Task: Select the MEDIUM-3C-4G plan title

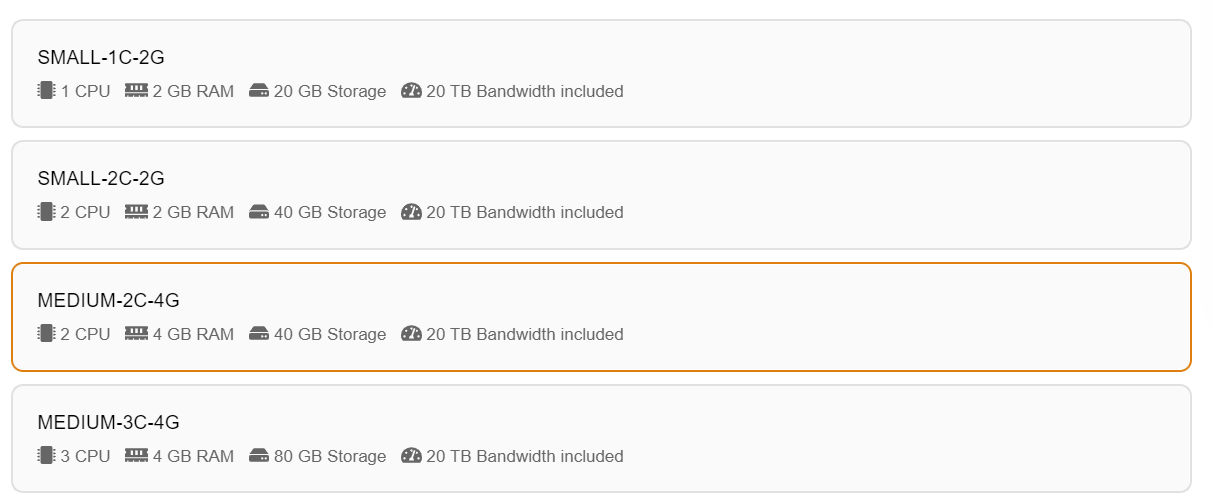Action: pos(108,422)
